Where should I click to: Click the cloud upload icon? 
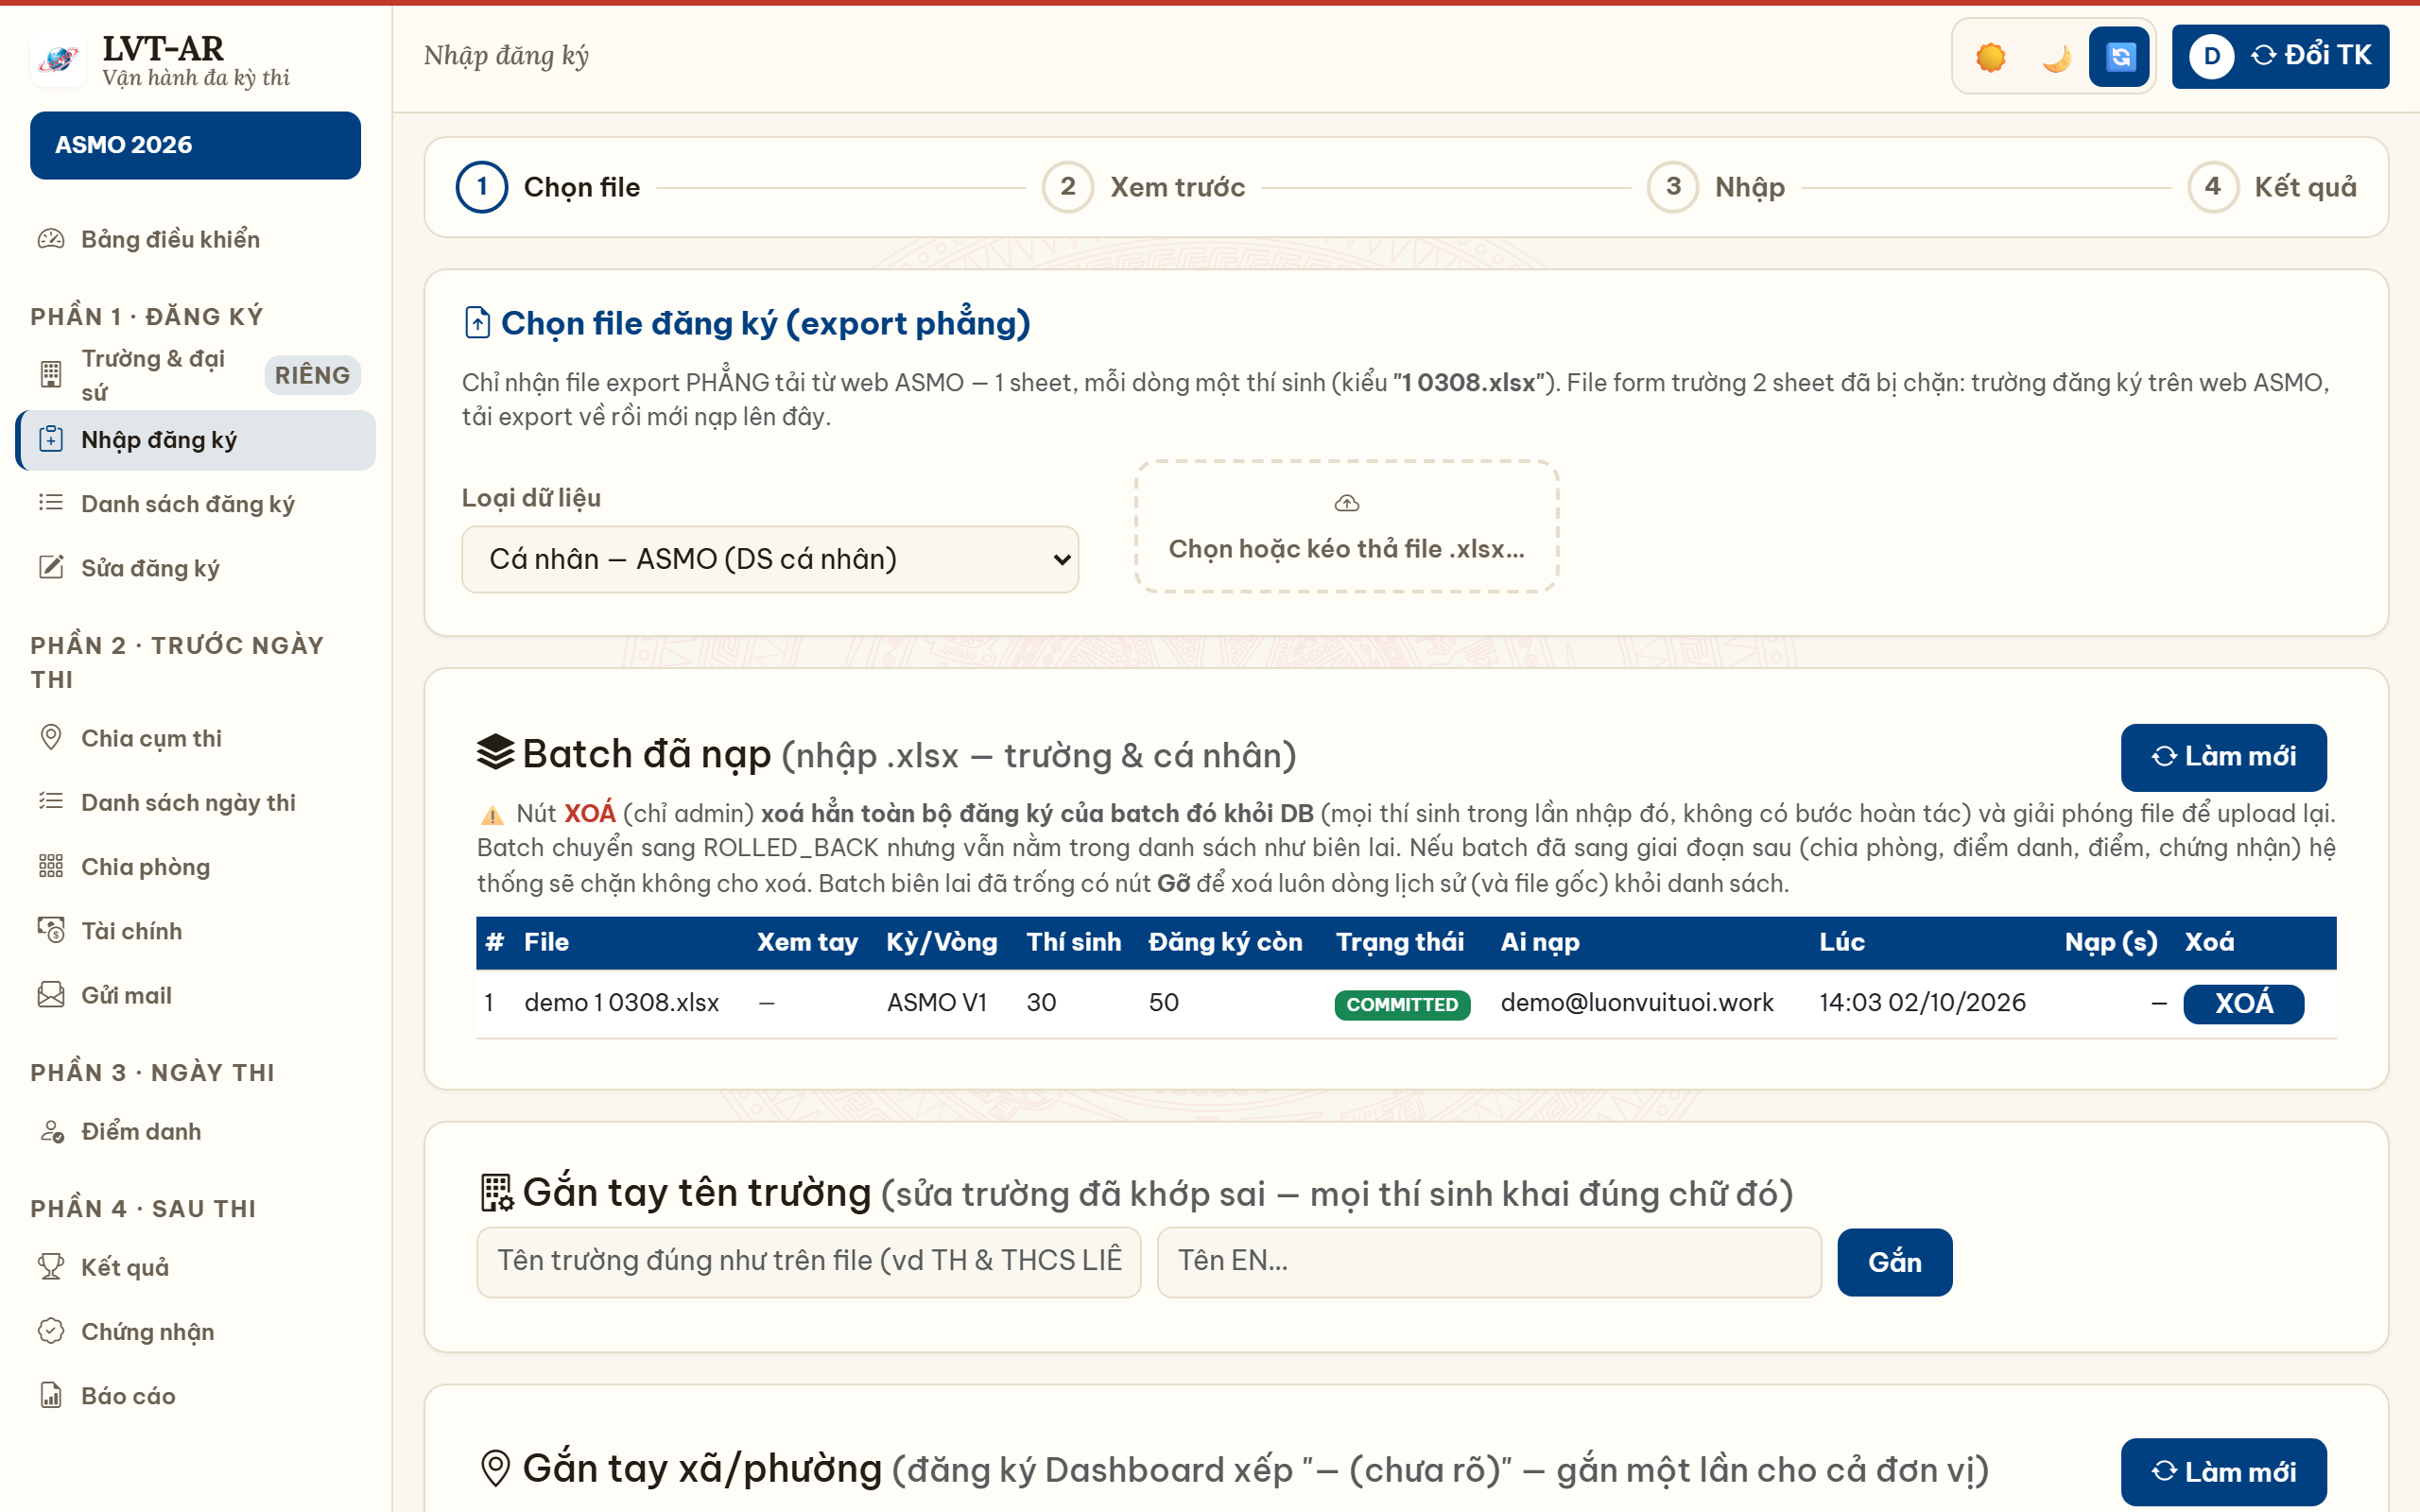point(1346,503)
